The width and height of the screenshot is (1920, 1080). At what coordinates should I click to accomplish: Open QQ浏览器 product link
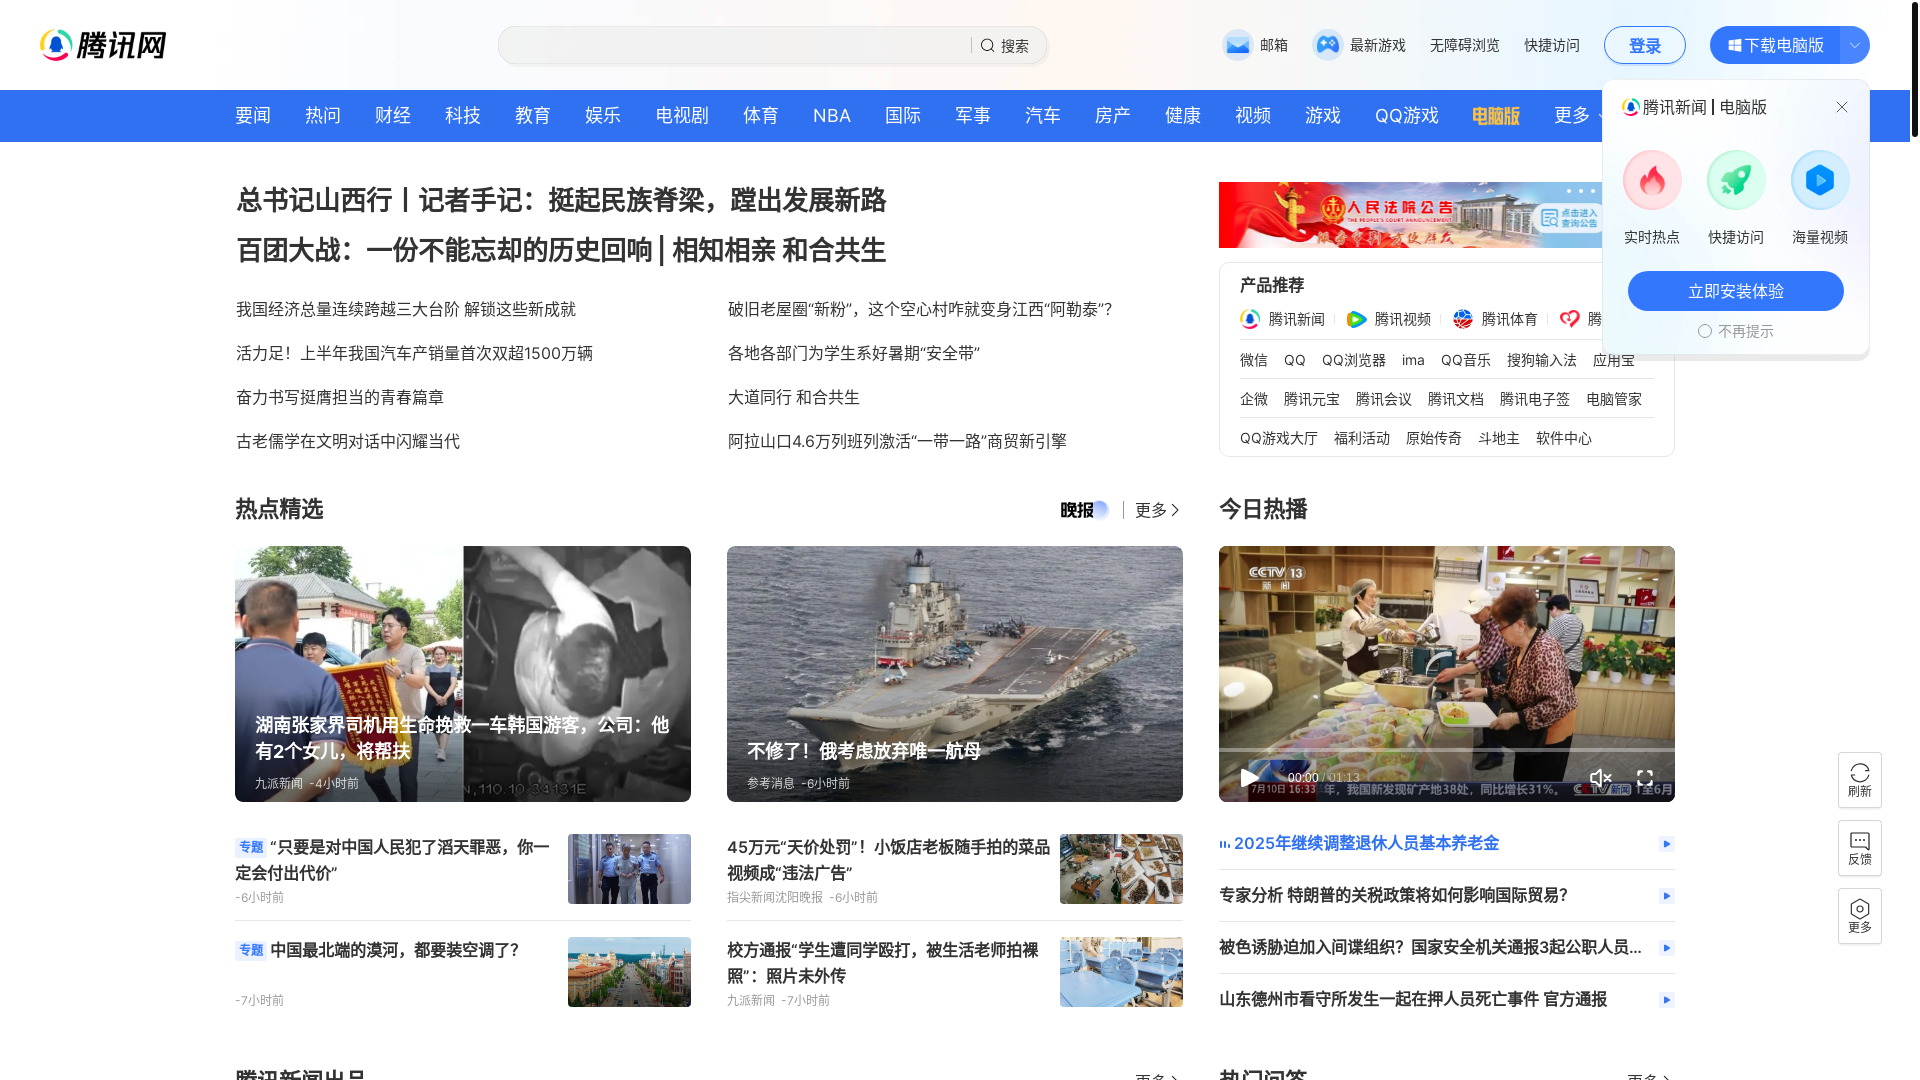click(1354, 360)
